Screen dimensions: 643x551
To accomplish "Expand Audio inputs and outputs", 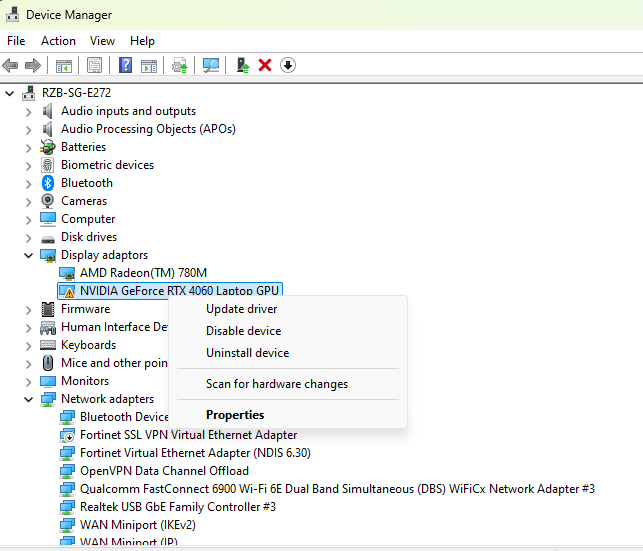I will click(x=28, y=112).
